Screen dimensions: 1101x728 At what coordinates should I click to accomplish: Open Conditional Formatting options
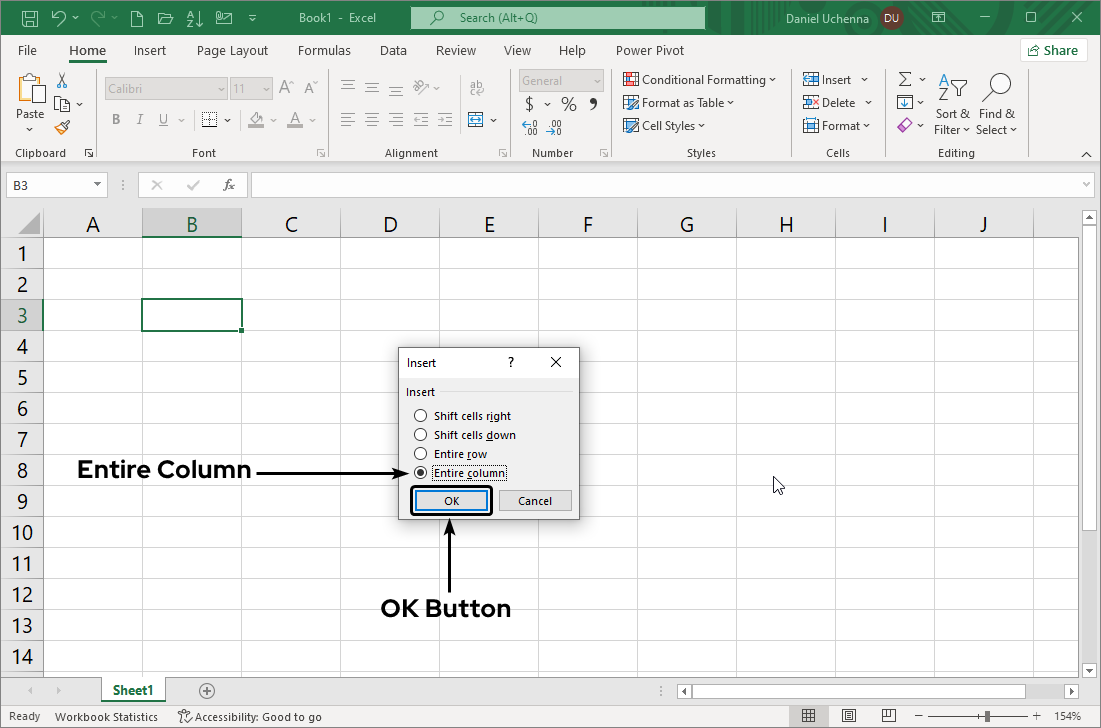pos(698,79)
